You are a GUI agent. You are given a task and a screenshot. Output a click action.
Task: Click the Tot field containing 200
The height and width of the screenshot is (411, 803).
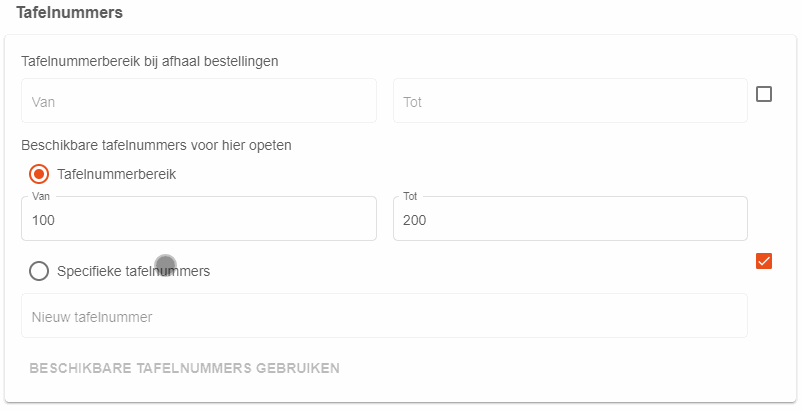click(x=570, y=219)
